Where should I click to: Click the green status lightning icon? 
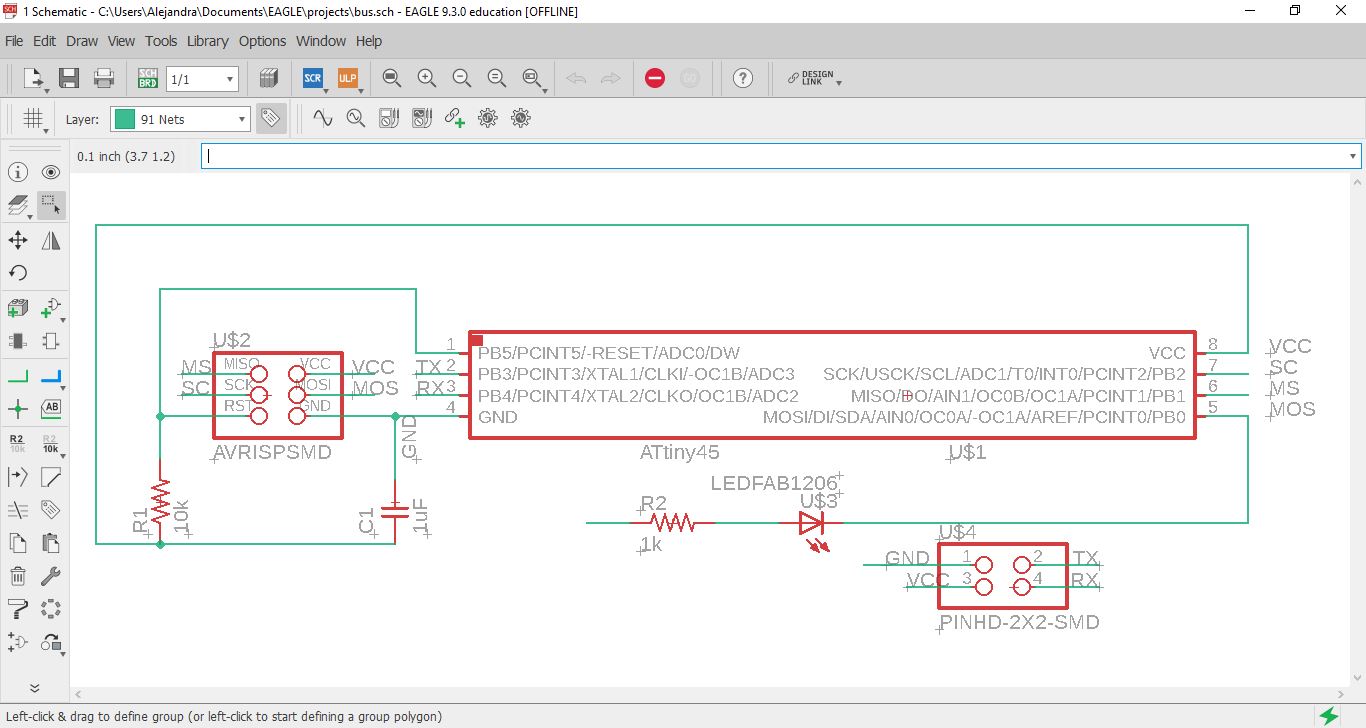1329,715
